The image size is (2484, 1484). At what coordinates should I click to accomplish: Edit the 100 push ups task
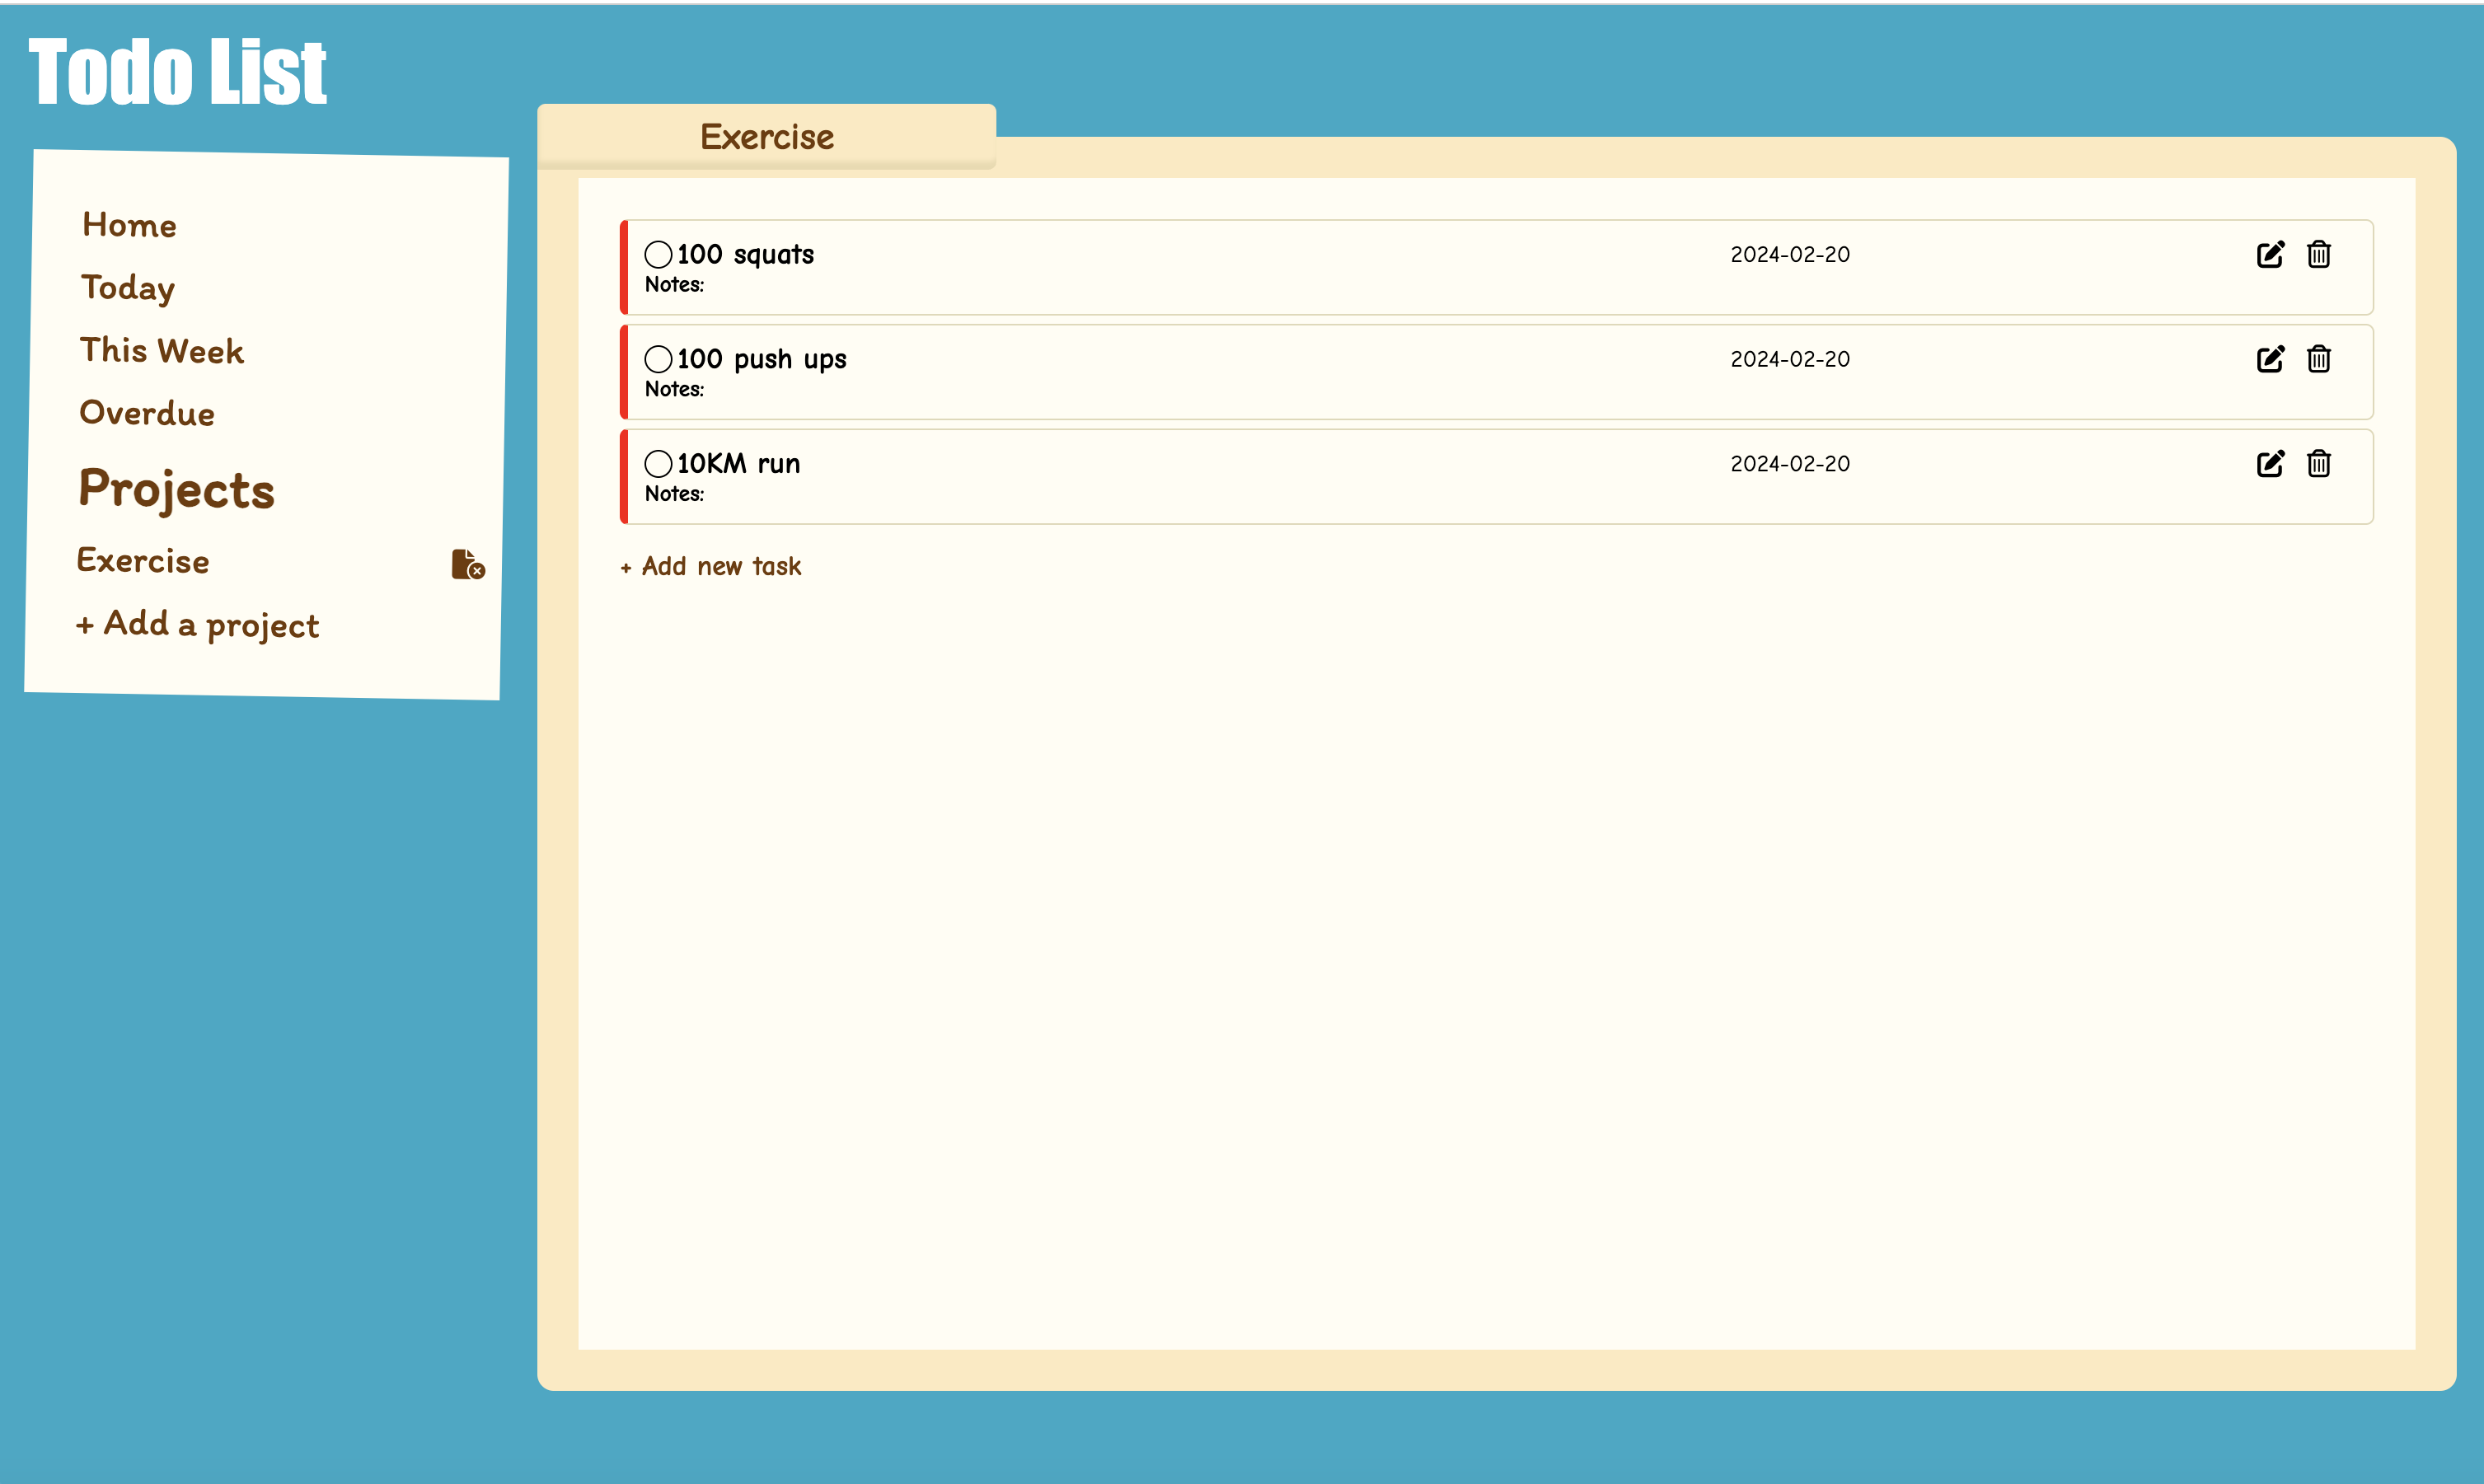click(x=2270, y=359)
